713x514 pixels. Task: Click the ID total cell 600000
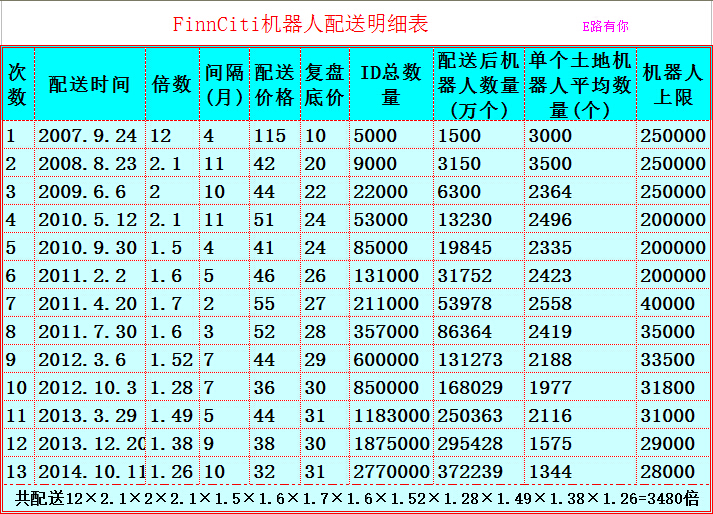tap(391, 359)
